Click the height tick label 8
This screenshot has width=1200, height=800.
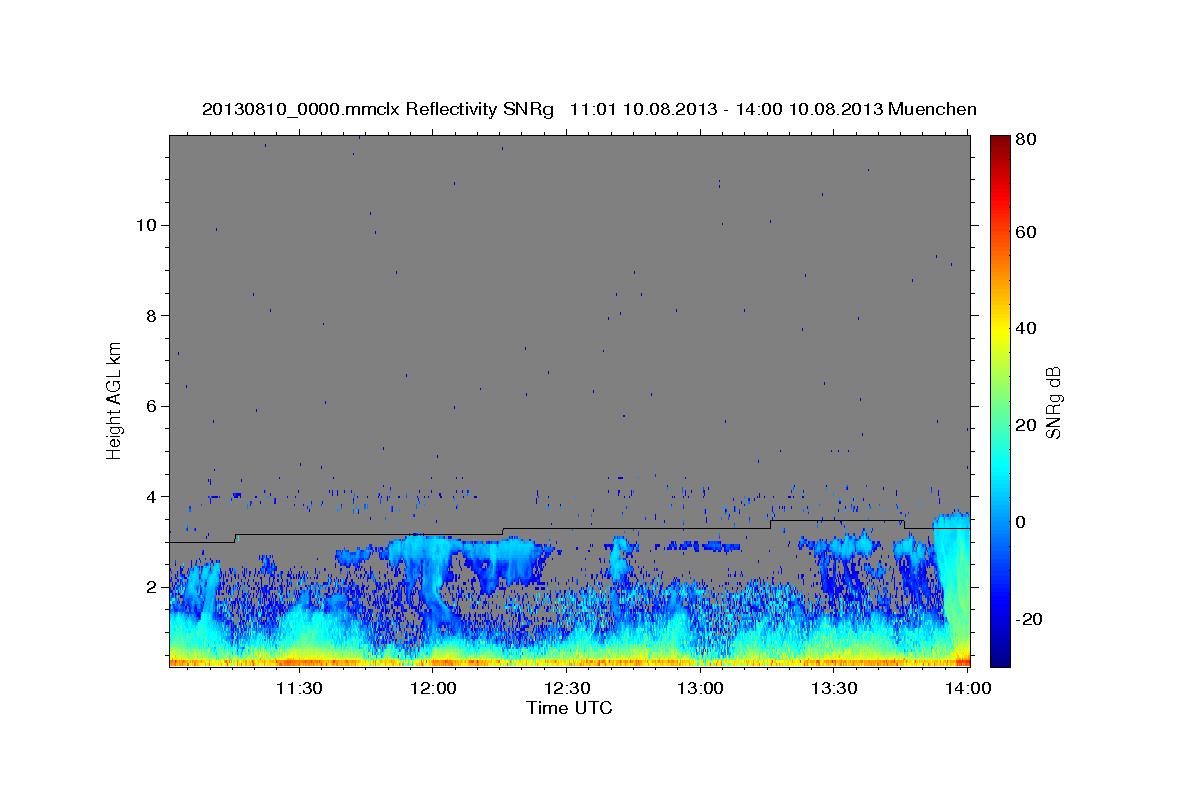[x=150, y=315]
